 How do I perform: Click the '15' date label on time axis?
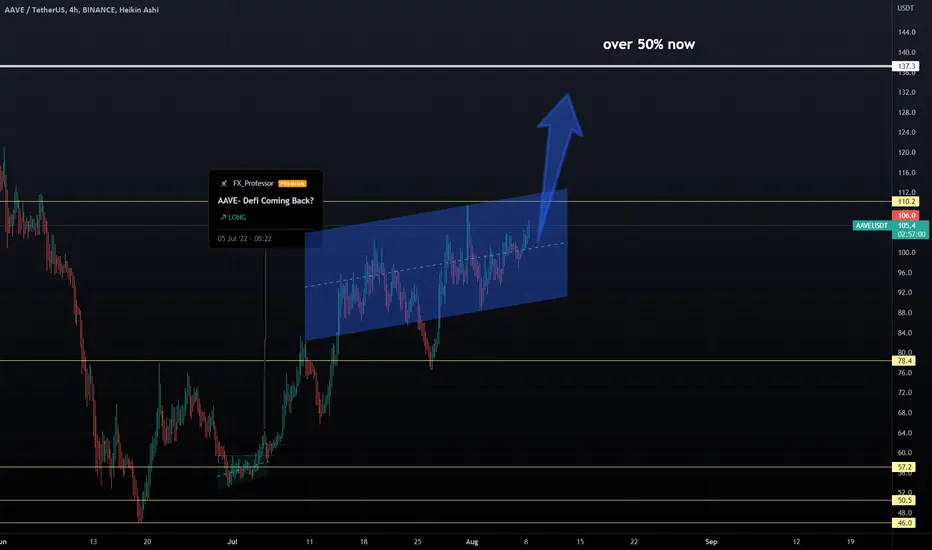(x=580, y=542)
